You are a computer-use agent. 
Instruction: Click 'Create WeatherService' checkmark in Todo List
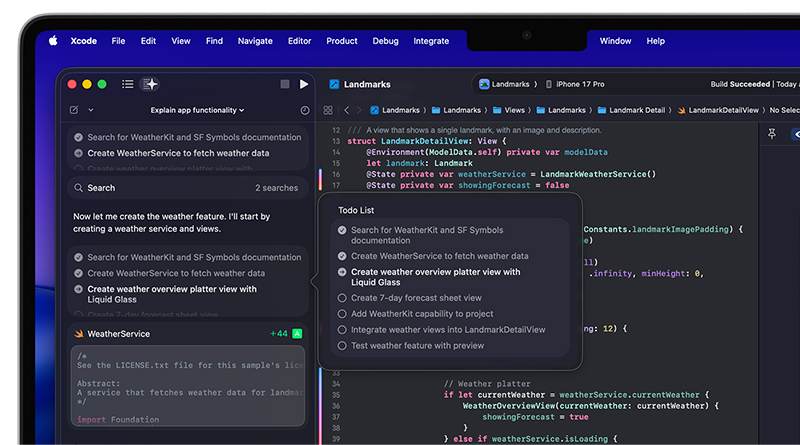pos(342,256)
